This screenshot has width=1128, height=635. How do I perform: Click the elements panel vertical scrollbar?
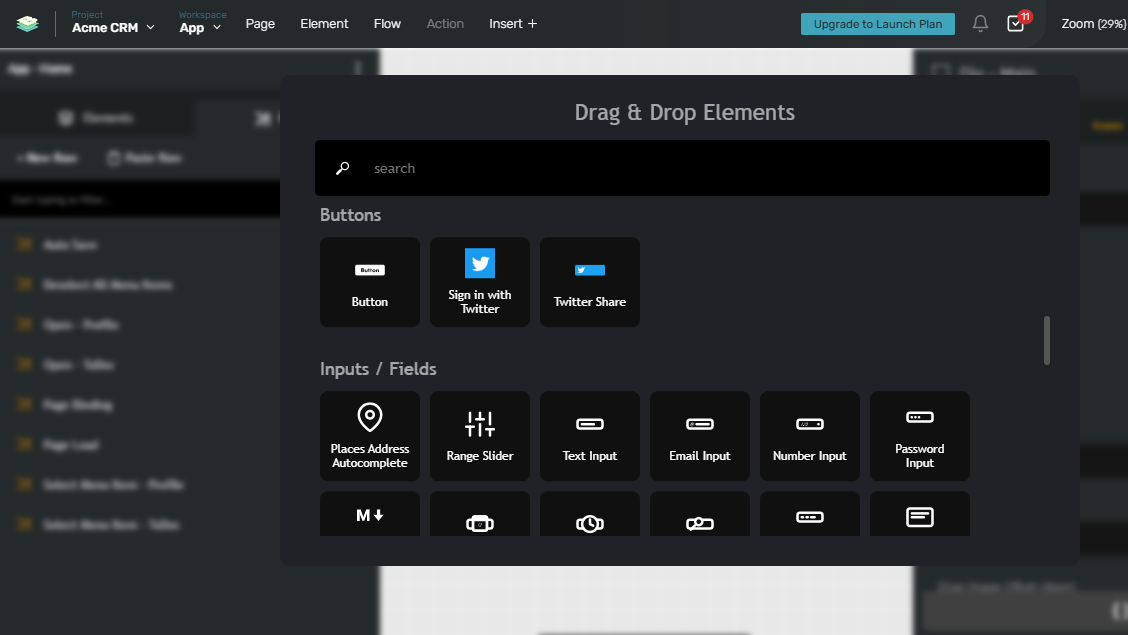1047,340
